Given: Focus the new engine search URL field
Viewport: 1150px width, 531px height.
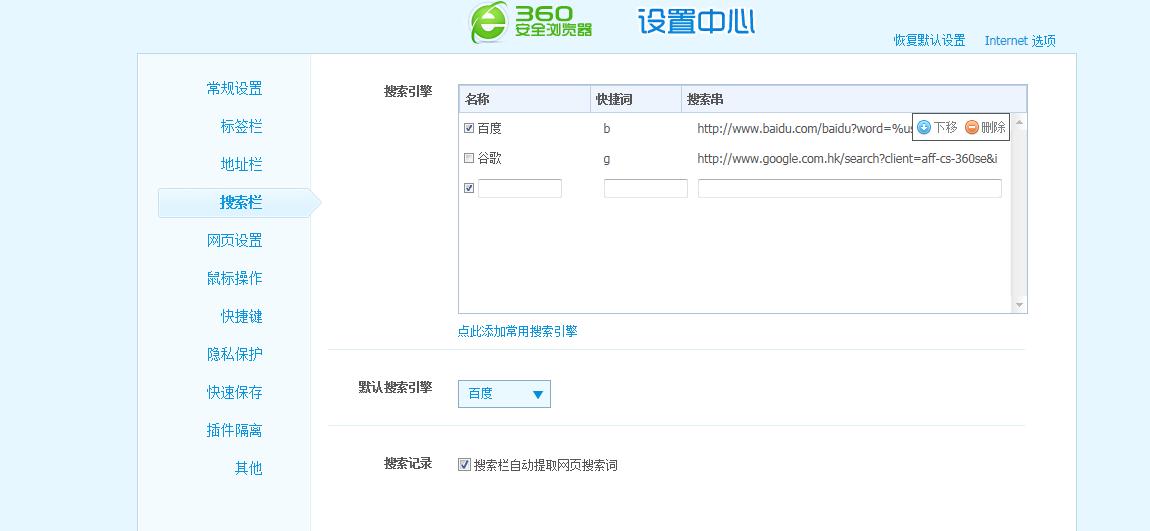Looking at the screenshot, I should pyautogui.click(x=849, y=188).
